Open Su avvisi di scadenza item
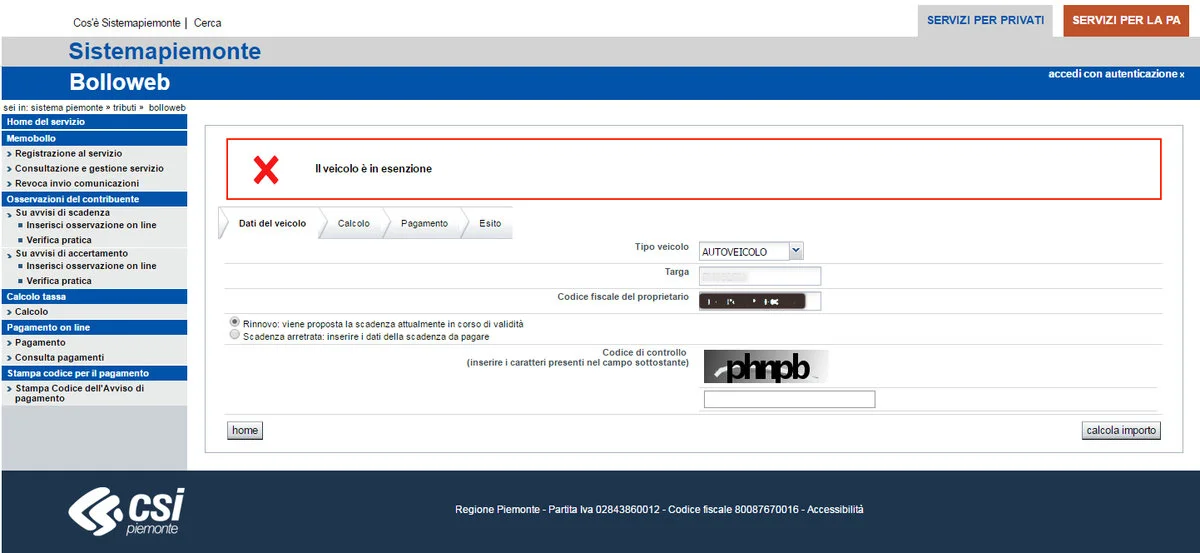 pyautogui.click(x=63, y=212)
